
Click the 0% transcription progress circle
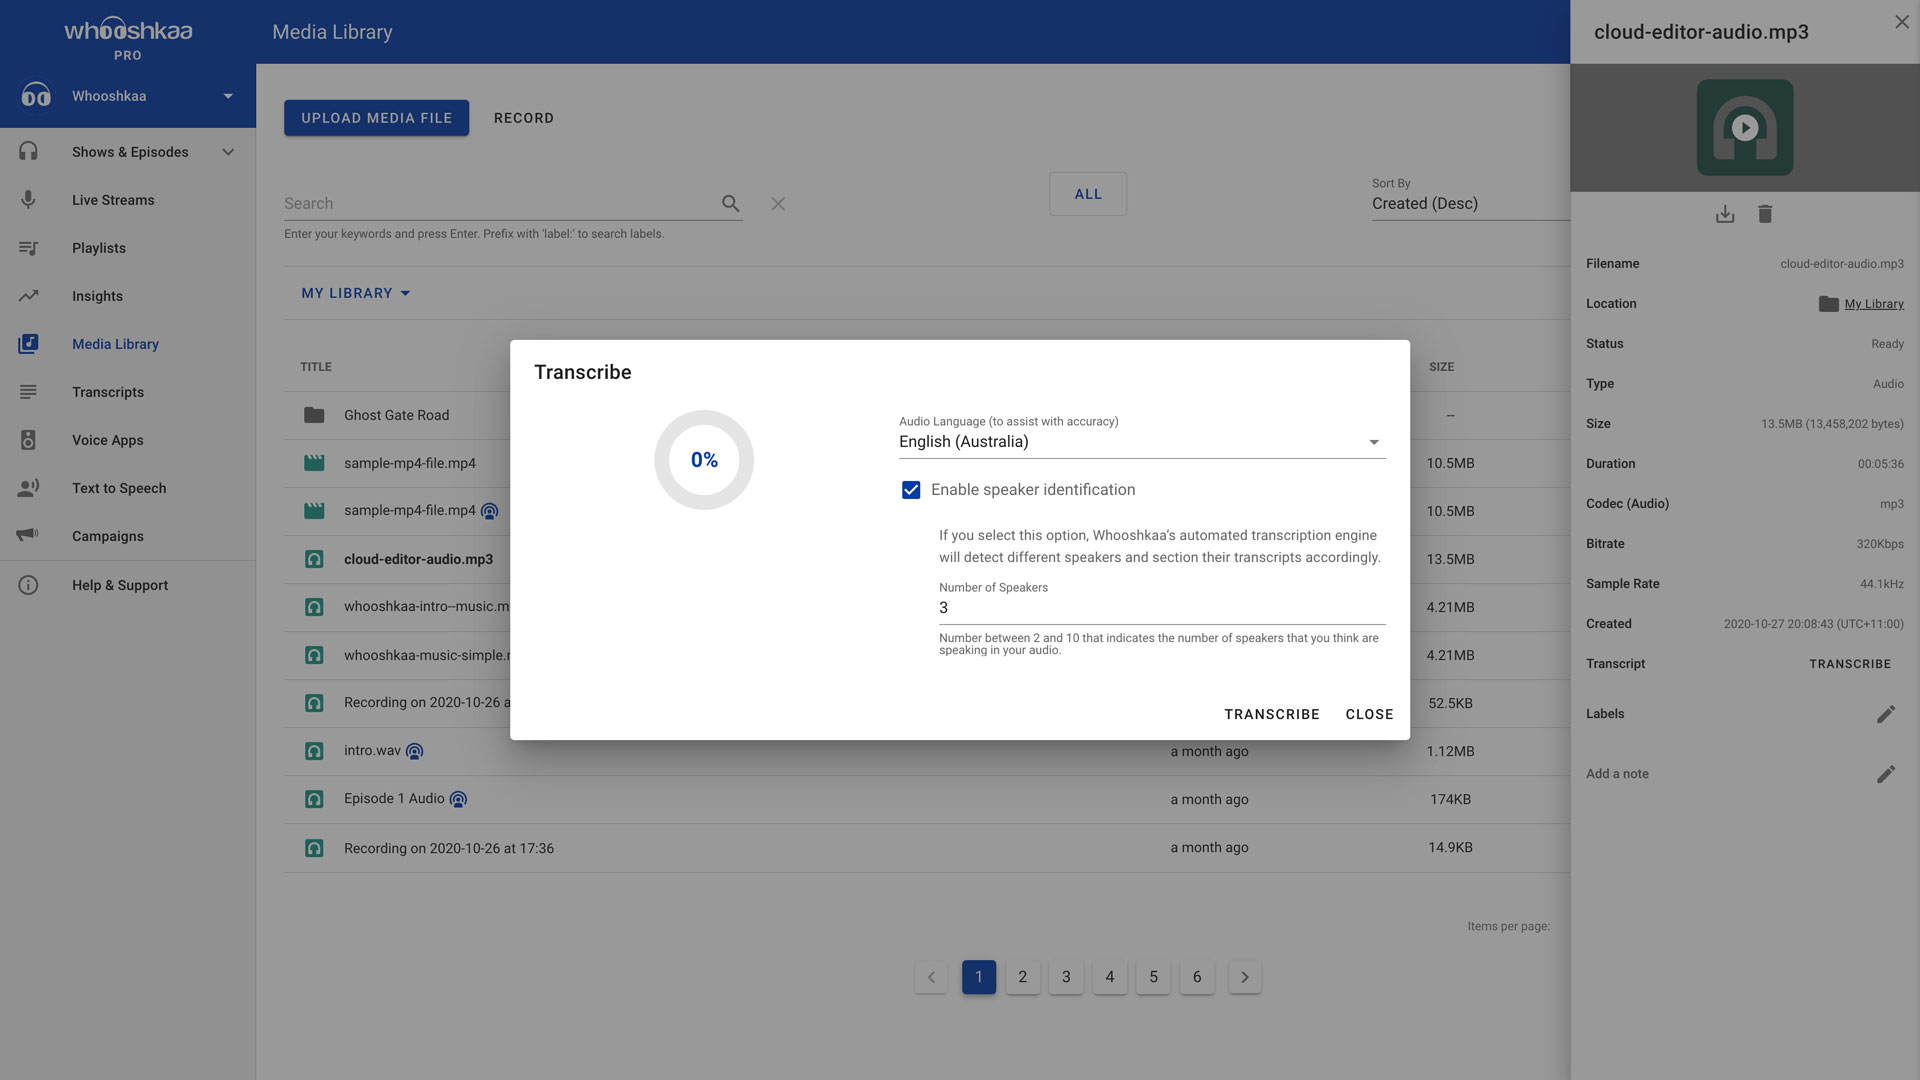coord(704,460)
